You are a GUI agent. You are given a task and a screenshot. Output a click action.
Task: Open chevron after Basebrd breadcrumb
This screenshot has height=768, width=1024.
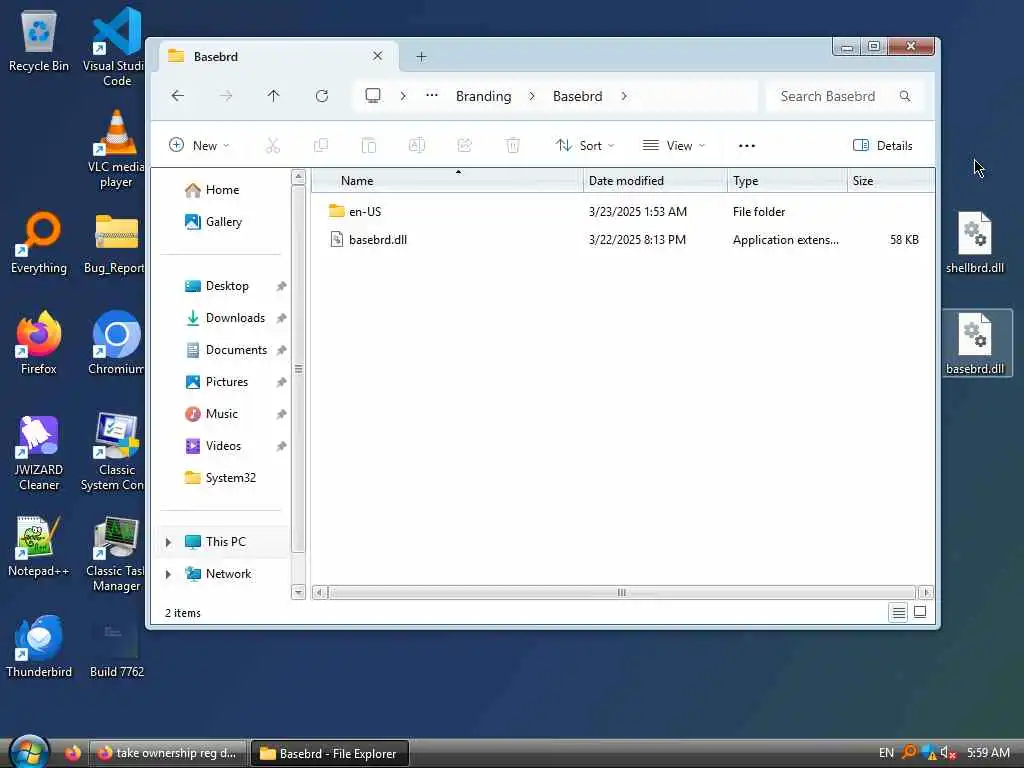(x=624, y=96)
